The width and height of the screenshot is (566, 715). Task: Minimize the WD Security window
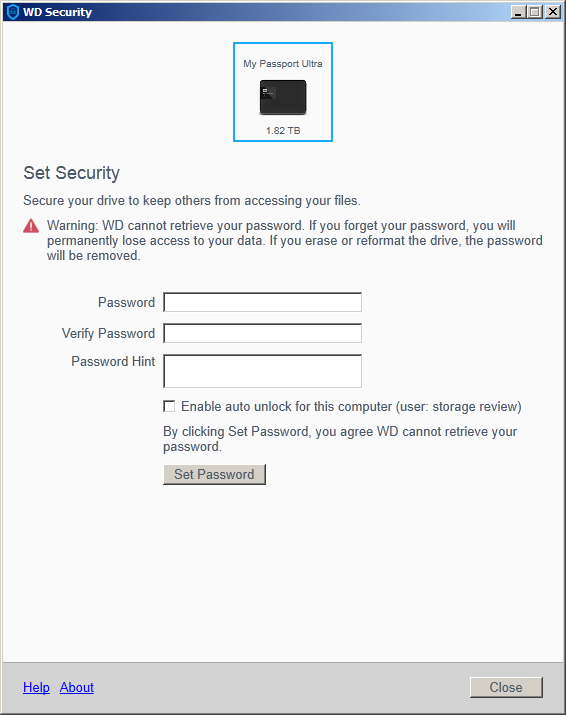click(x=518, y=12)
